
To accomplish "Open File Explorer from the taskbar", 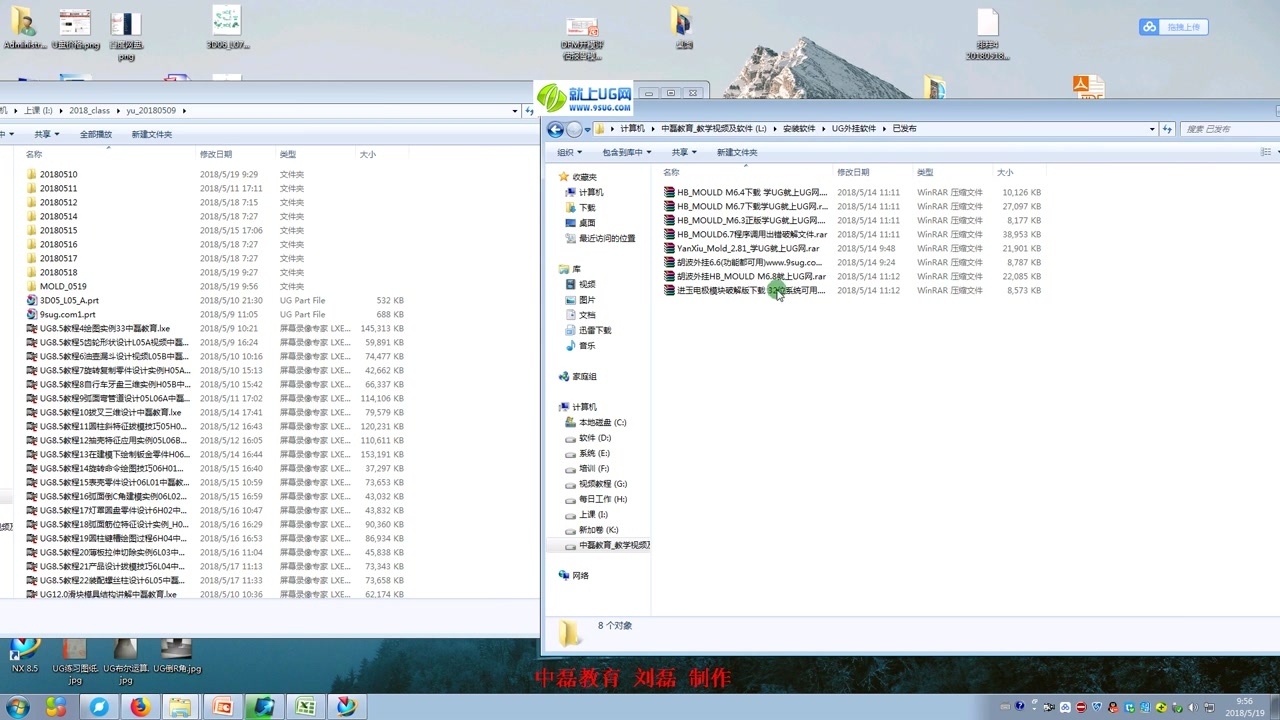I will coord(180,707).
